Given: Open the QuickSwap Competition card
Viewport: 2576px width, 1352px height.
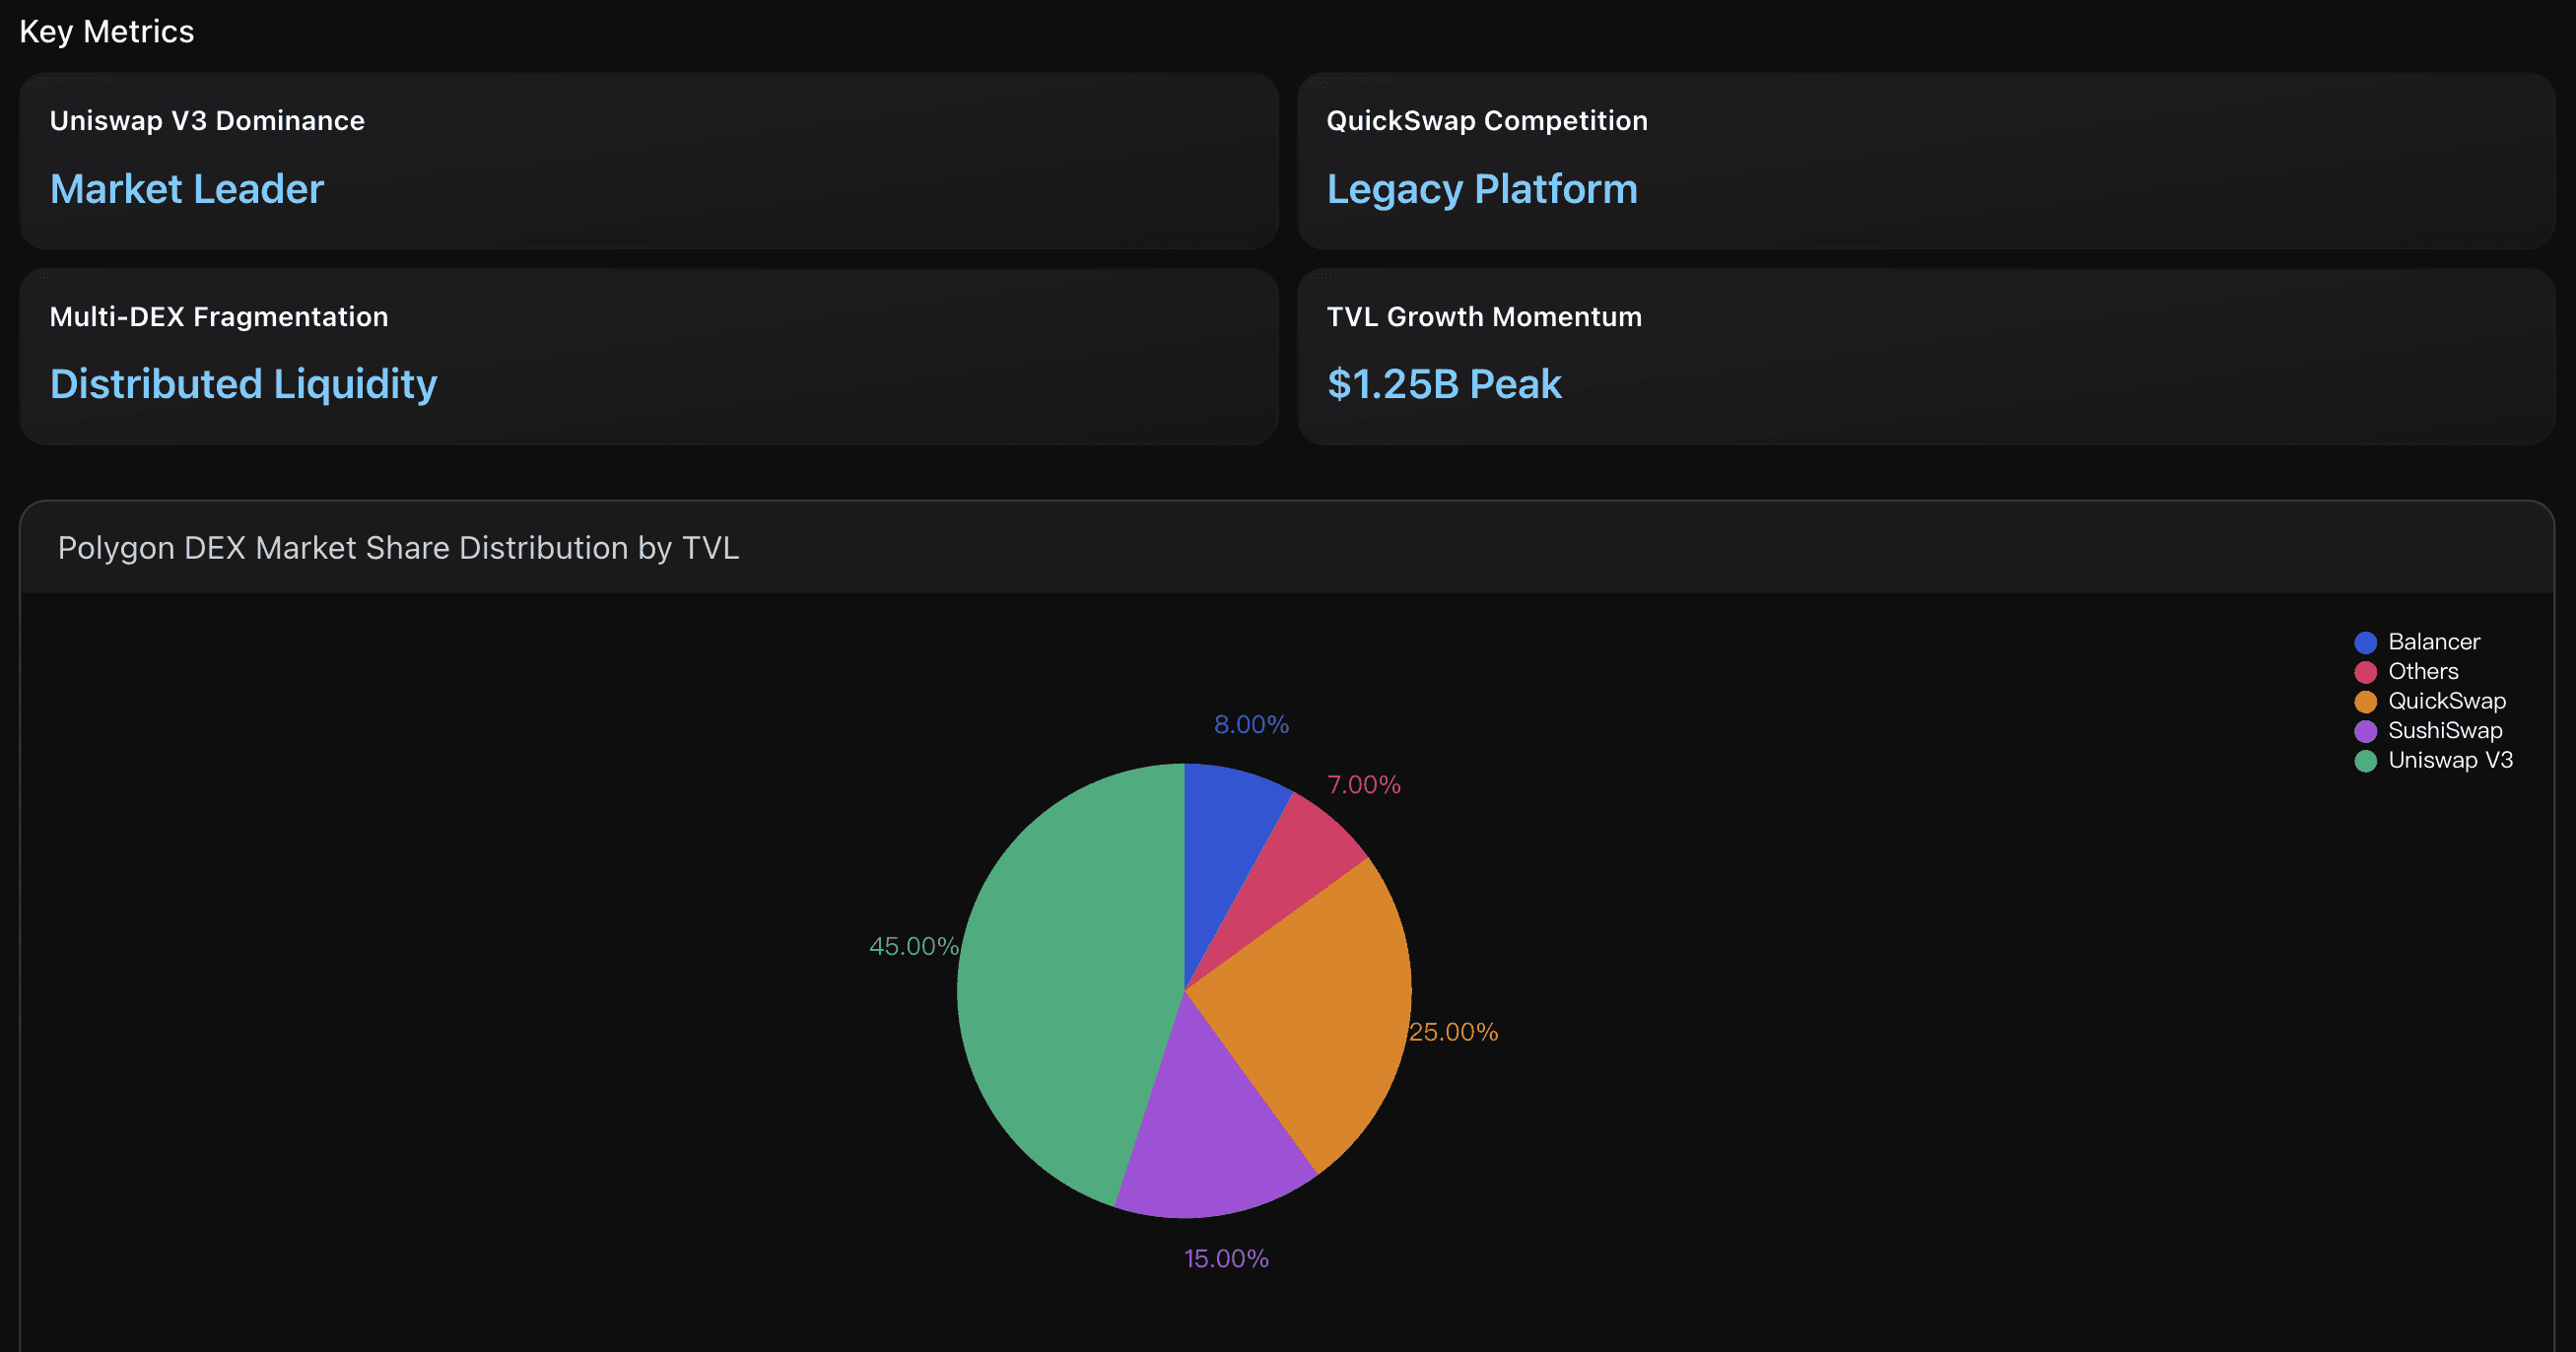Looking at the screenshot, I should pyautogui.click(x=1926, y=161).
